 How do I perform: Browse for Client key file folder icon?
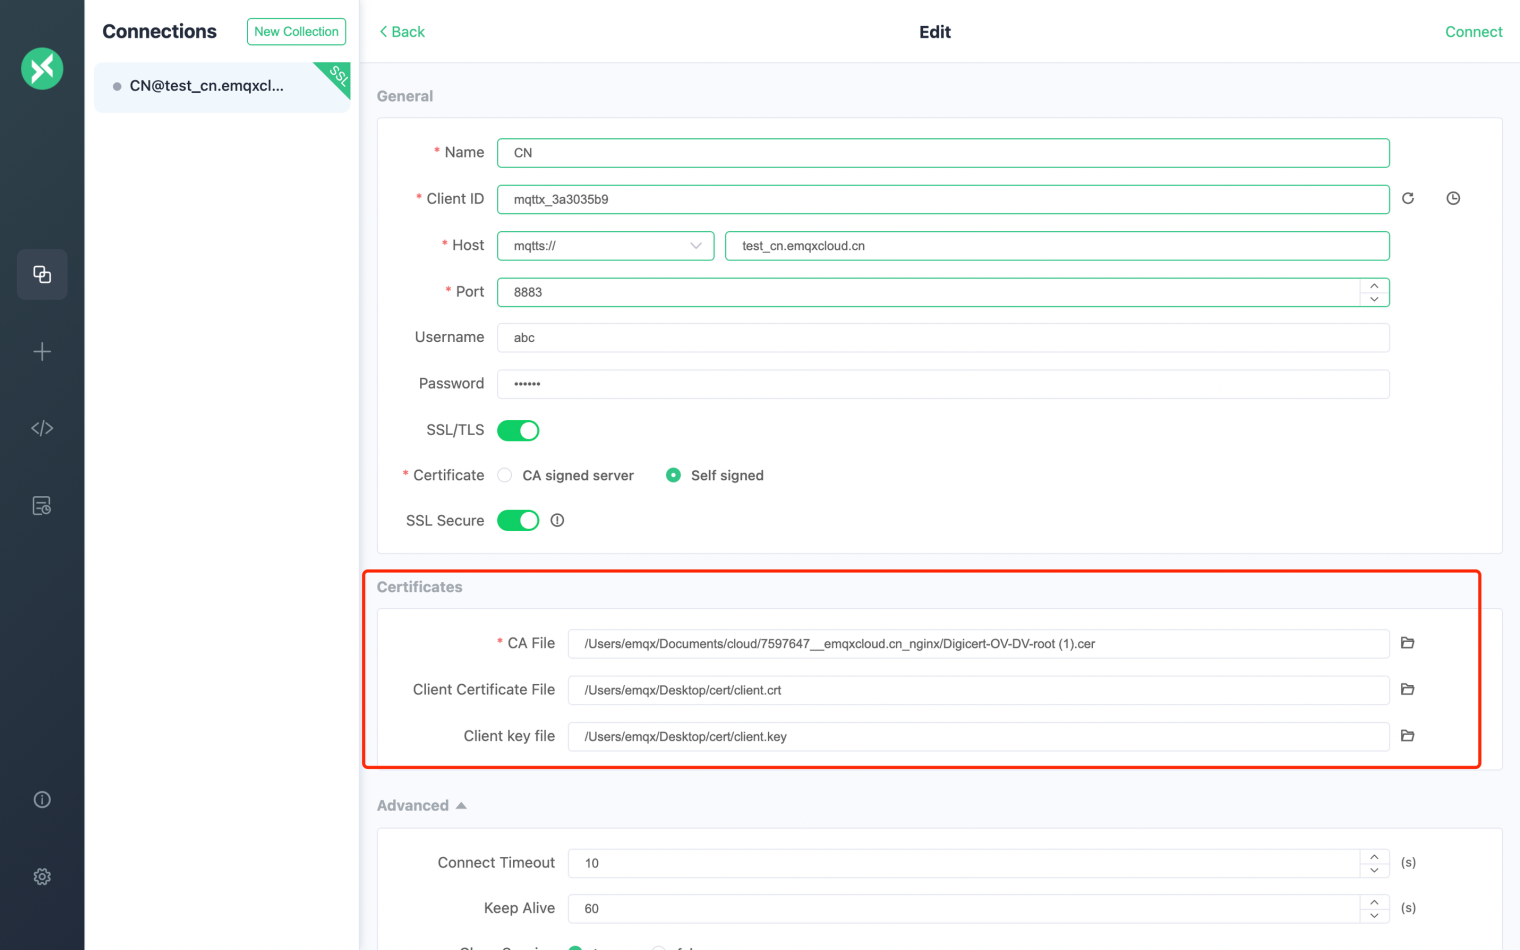(1407, 735)
